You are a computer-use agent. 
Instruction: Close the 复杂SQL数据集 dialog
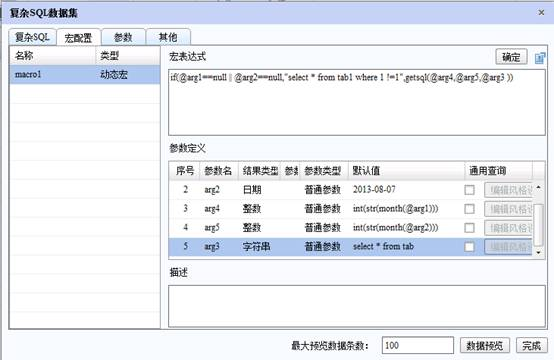(541, 13)
